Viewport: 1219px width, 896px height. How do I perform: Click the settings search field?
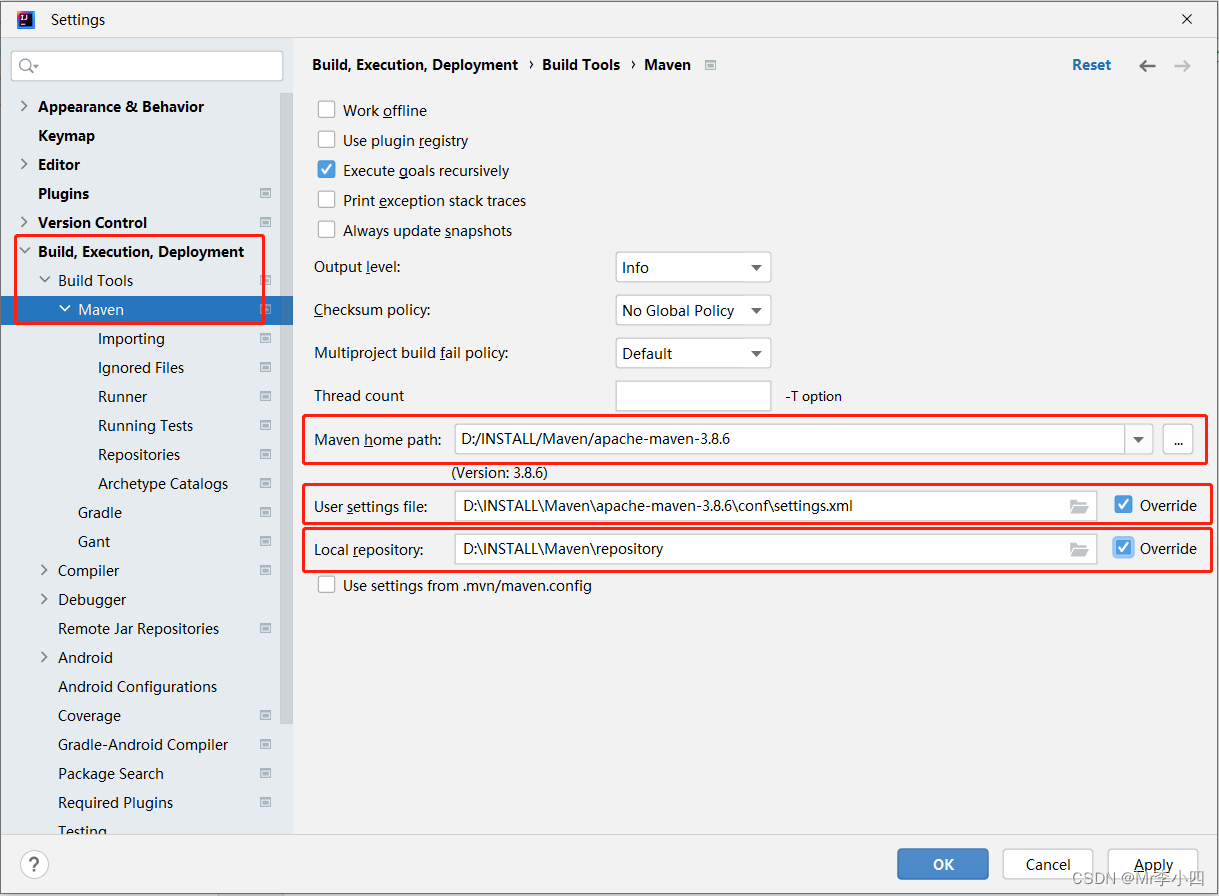click(147, 66)
